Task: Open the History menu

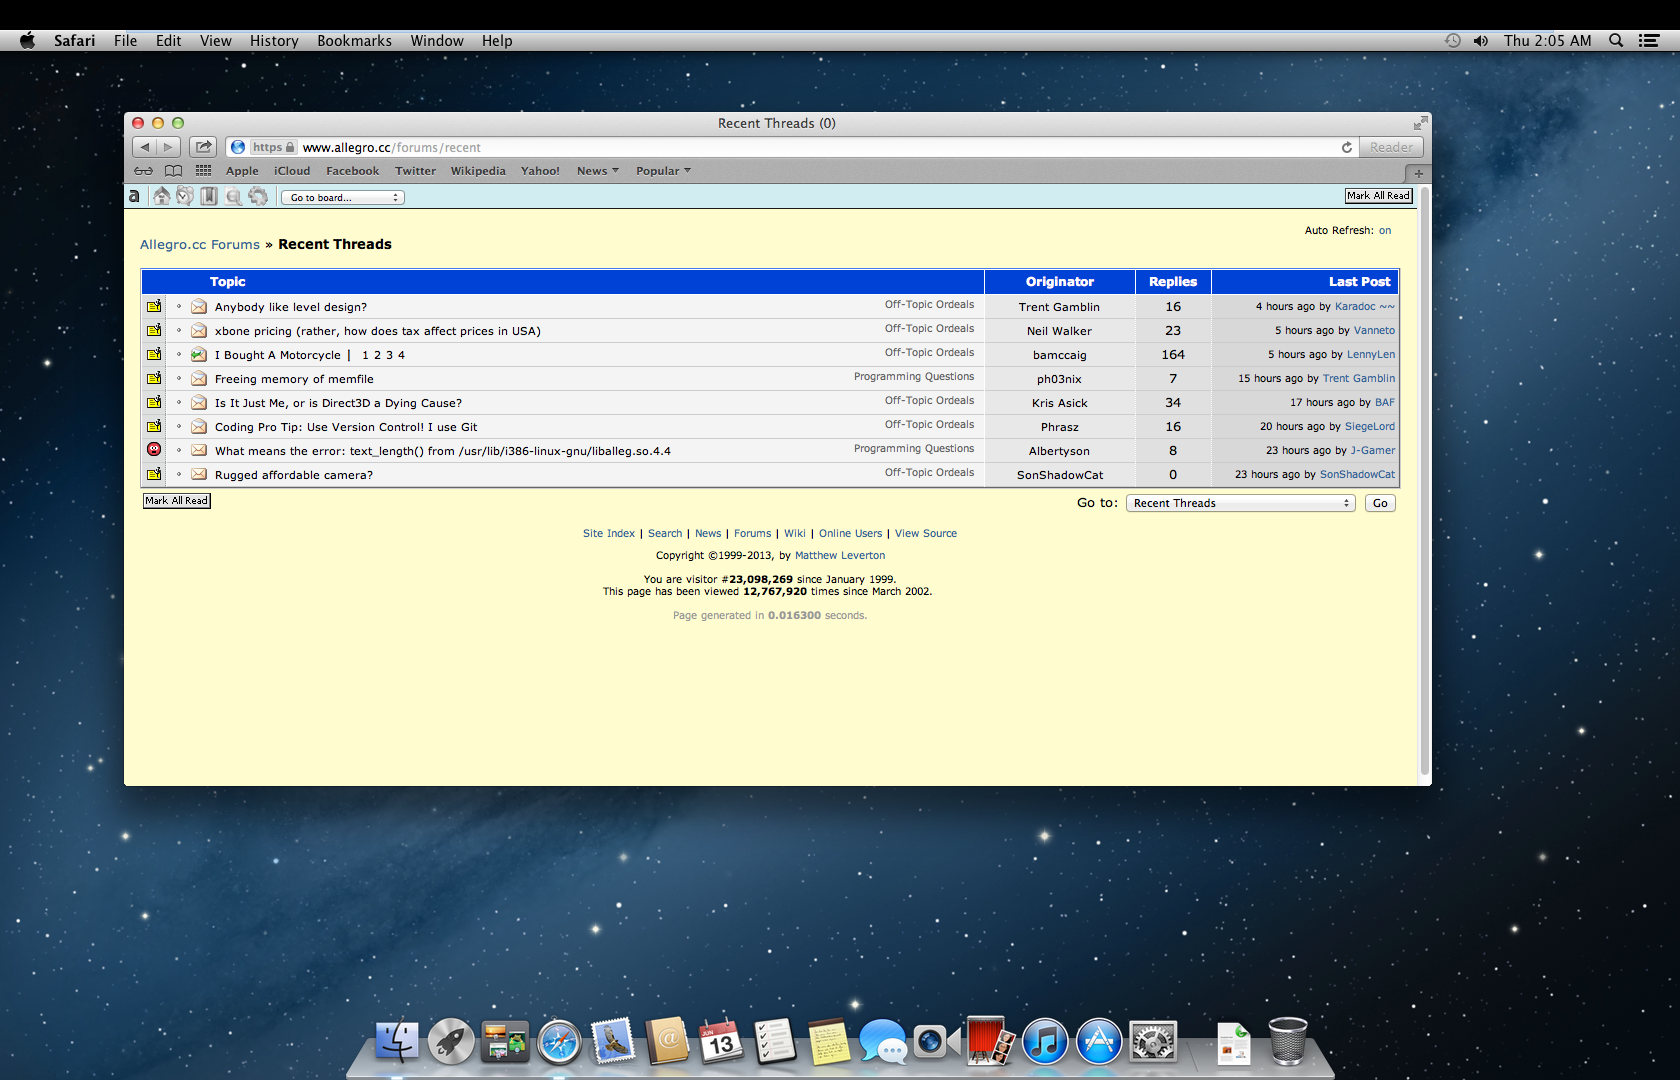Action: [x=274, y=41]
